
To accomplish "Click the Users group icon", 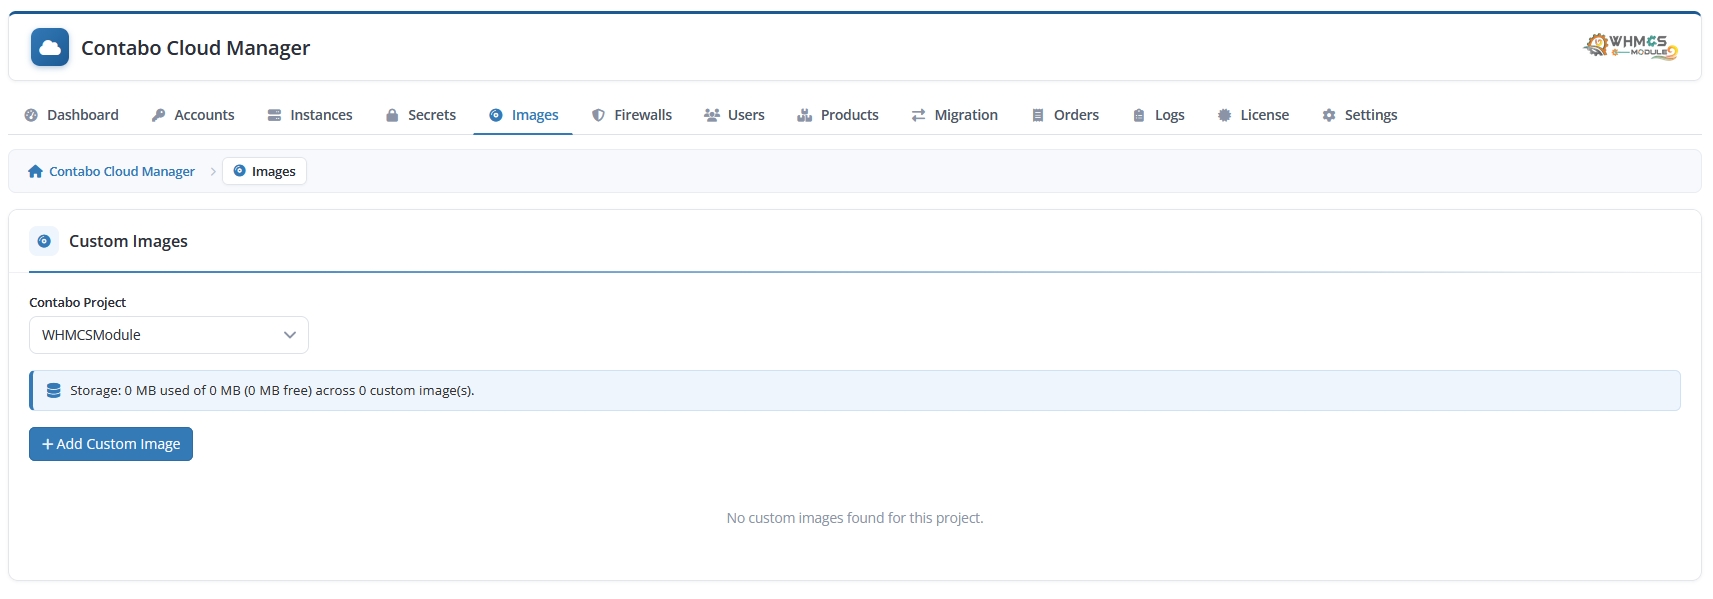I will pyautogui.click(x=712, y=115).
